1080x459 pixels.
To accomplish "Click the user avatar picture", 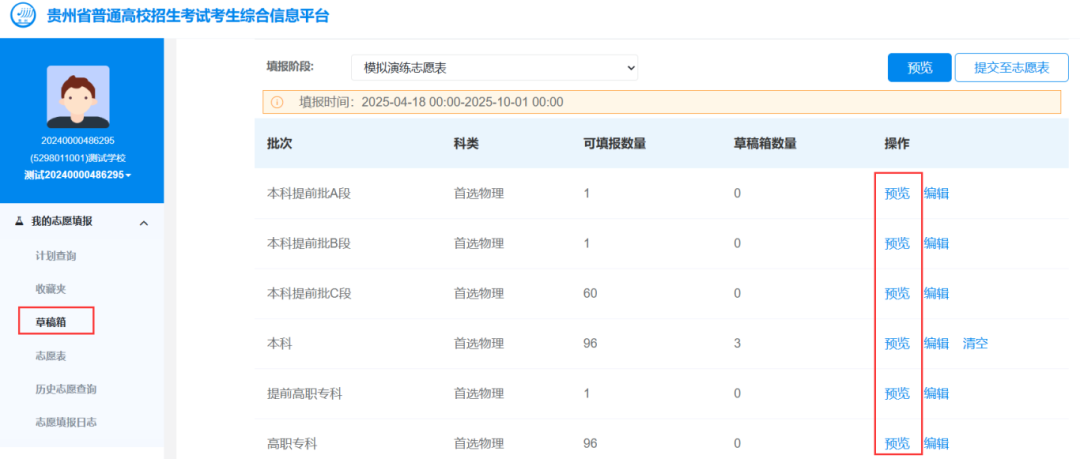I will click(x=78, y=96).
